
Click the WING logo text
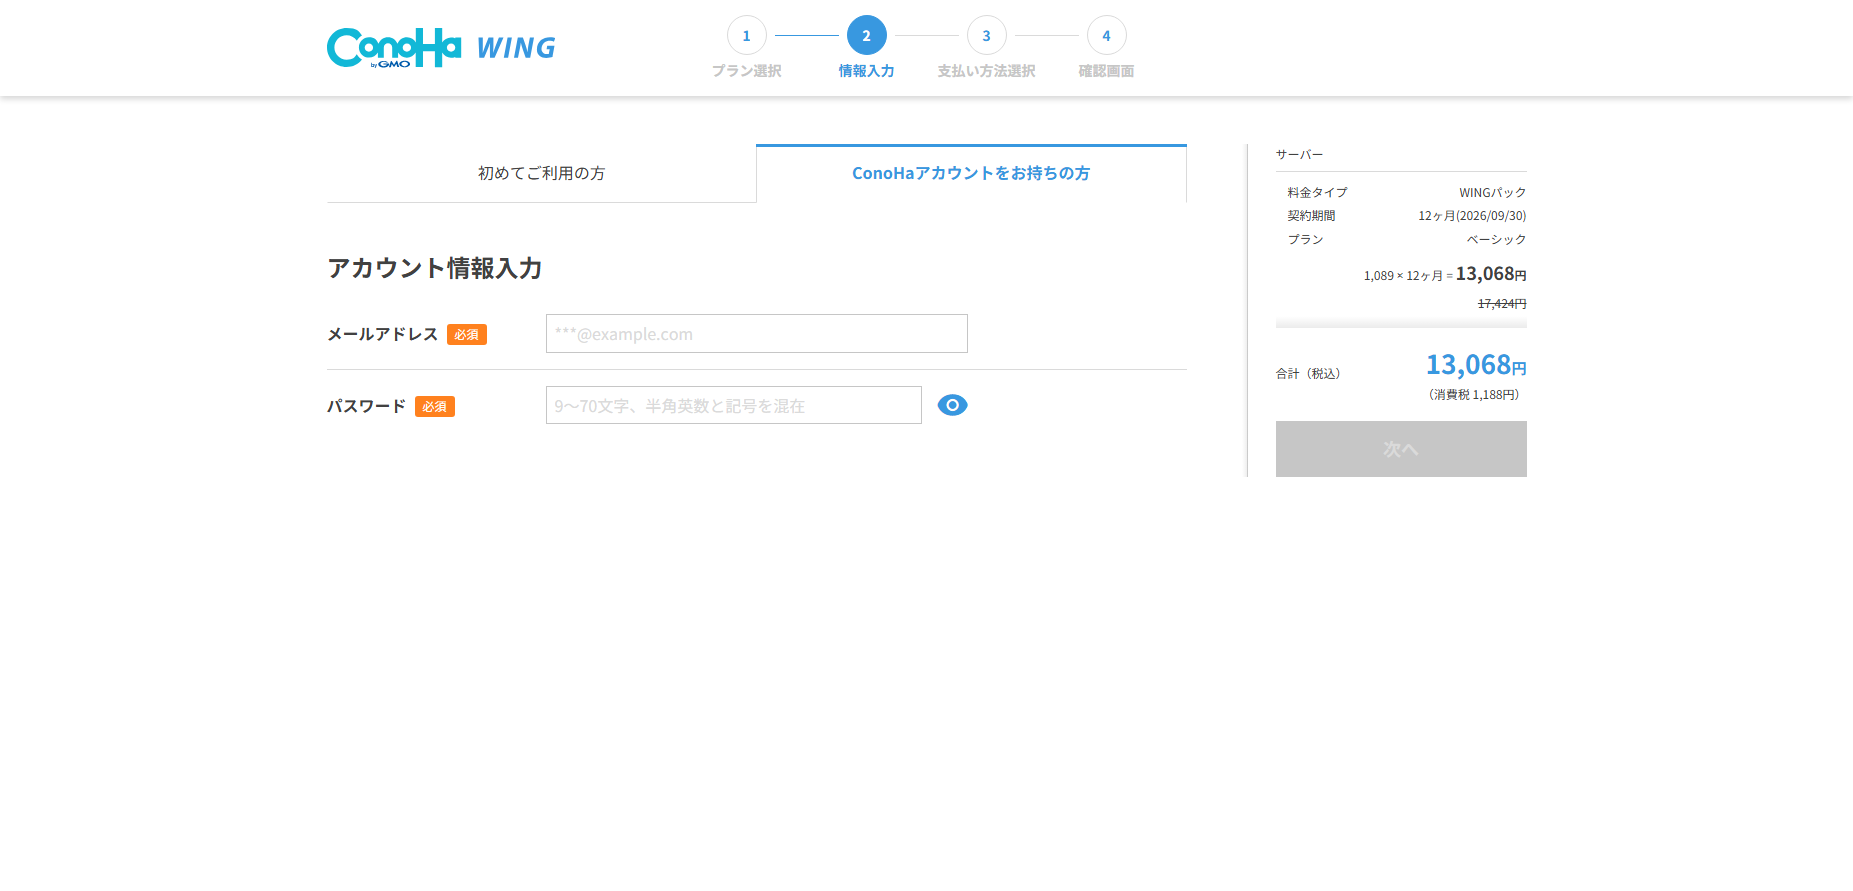(516, 48)
